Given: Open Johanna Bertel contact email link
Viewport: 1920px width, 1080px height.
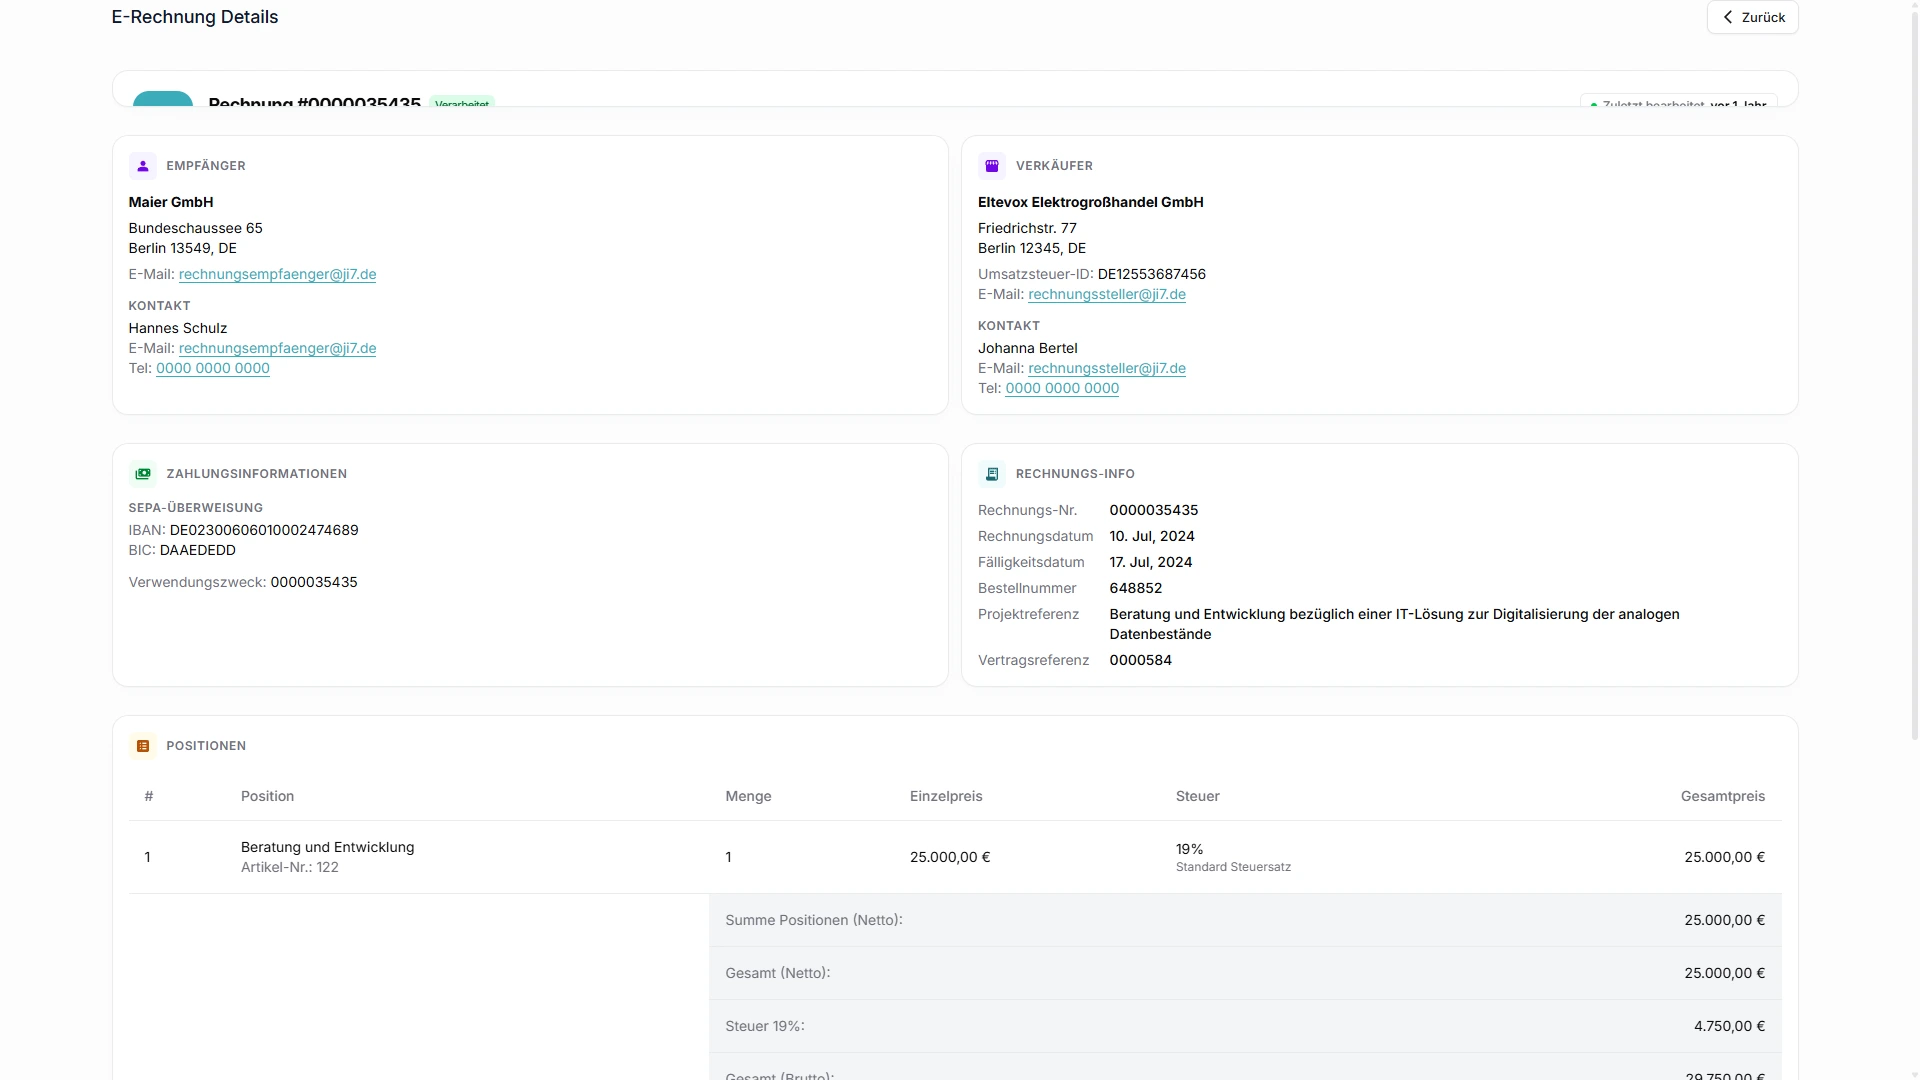Looking at the screenshot, I should click(x=1107, y=368).
